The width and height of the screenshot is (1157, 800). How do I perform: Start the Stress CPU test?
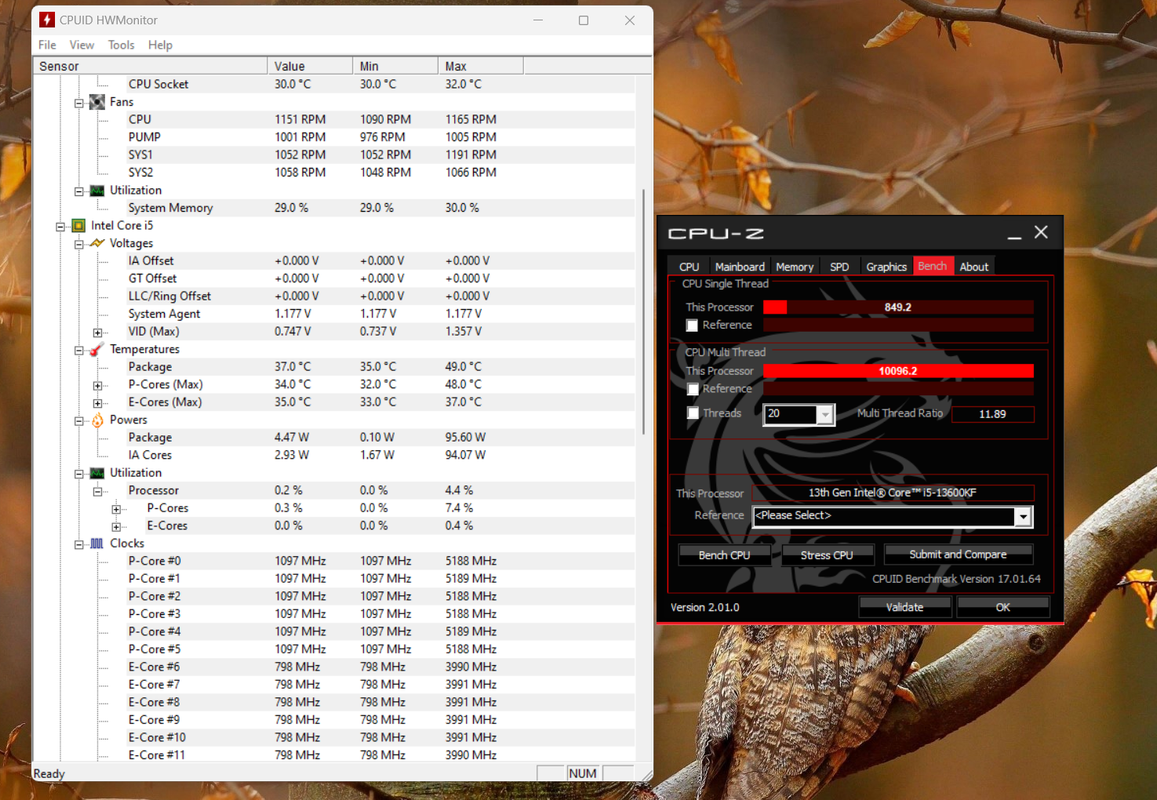(827, 555)
